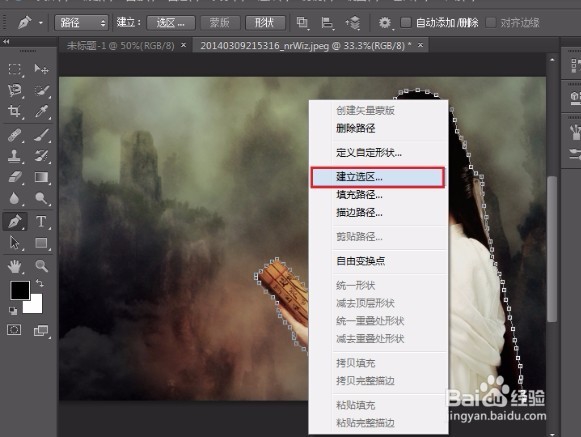This screenshot has width=581, height=437.
Task: Reset default foreground and background colors
Action: pos(13,311)
